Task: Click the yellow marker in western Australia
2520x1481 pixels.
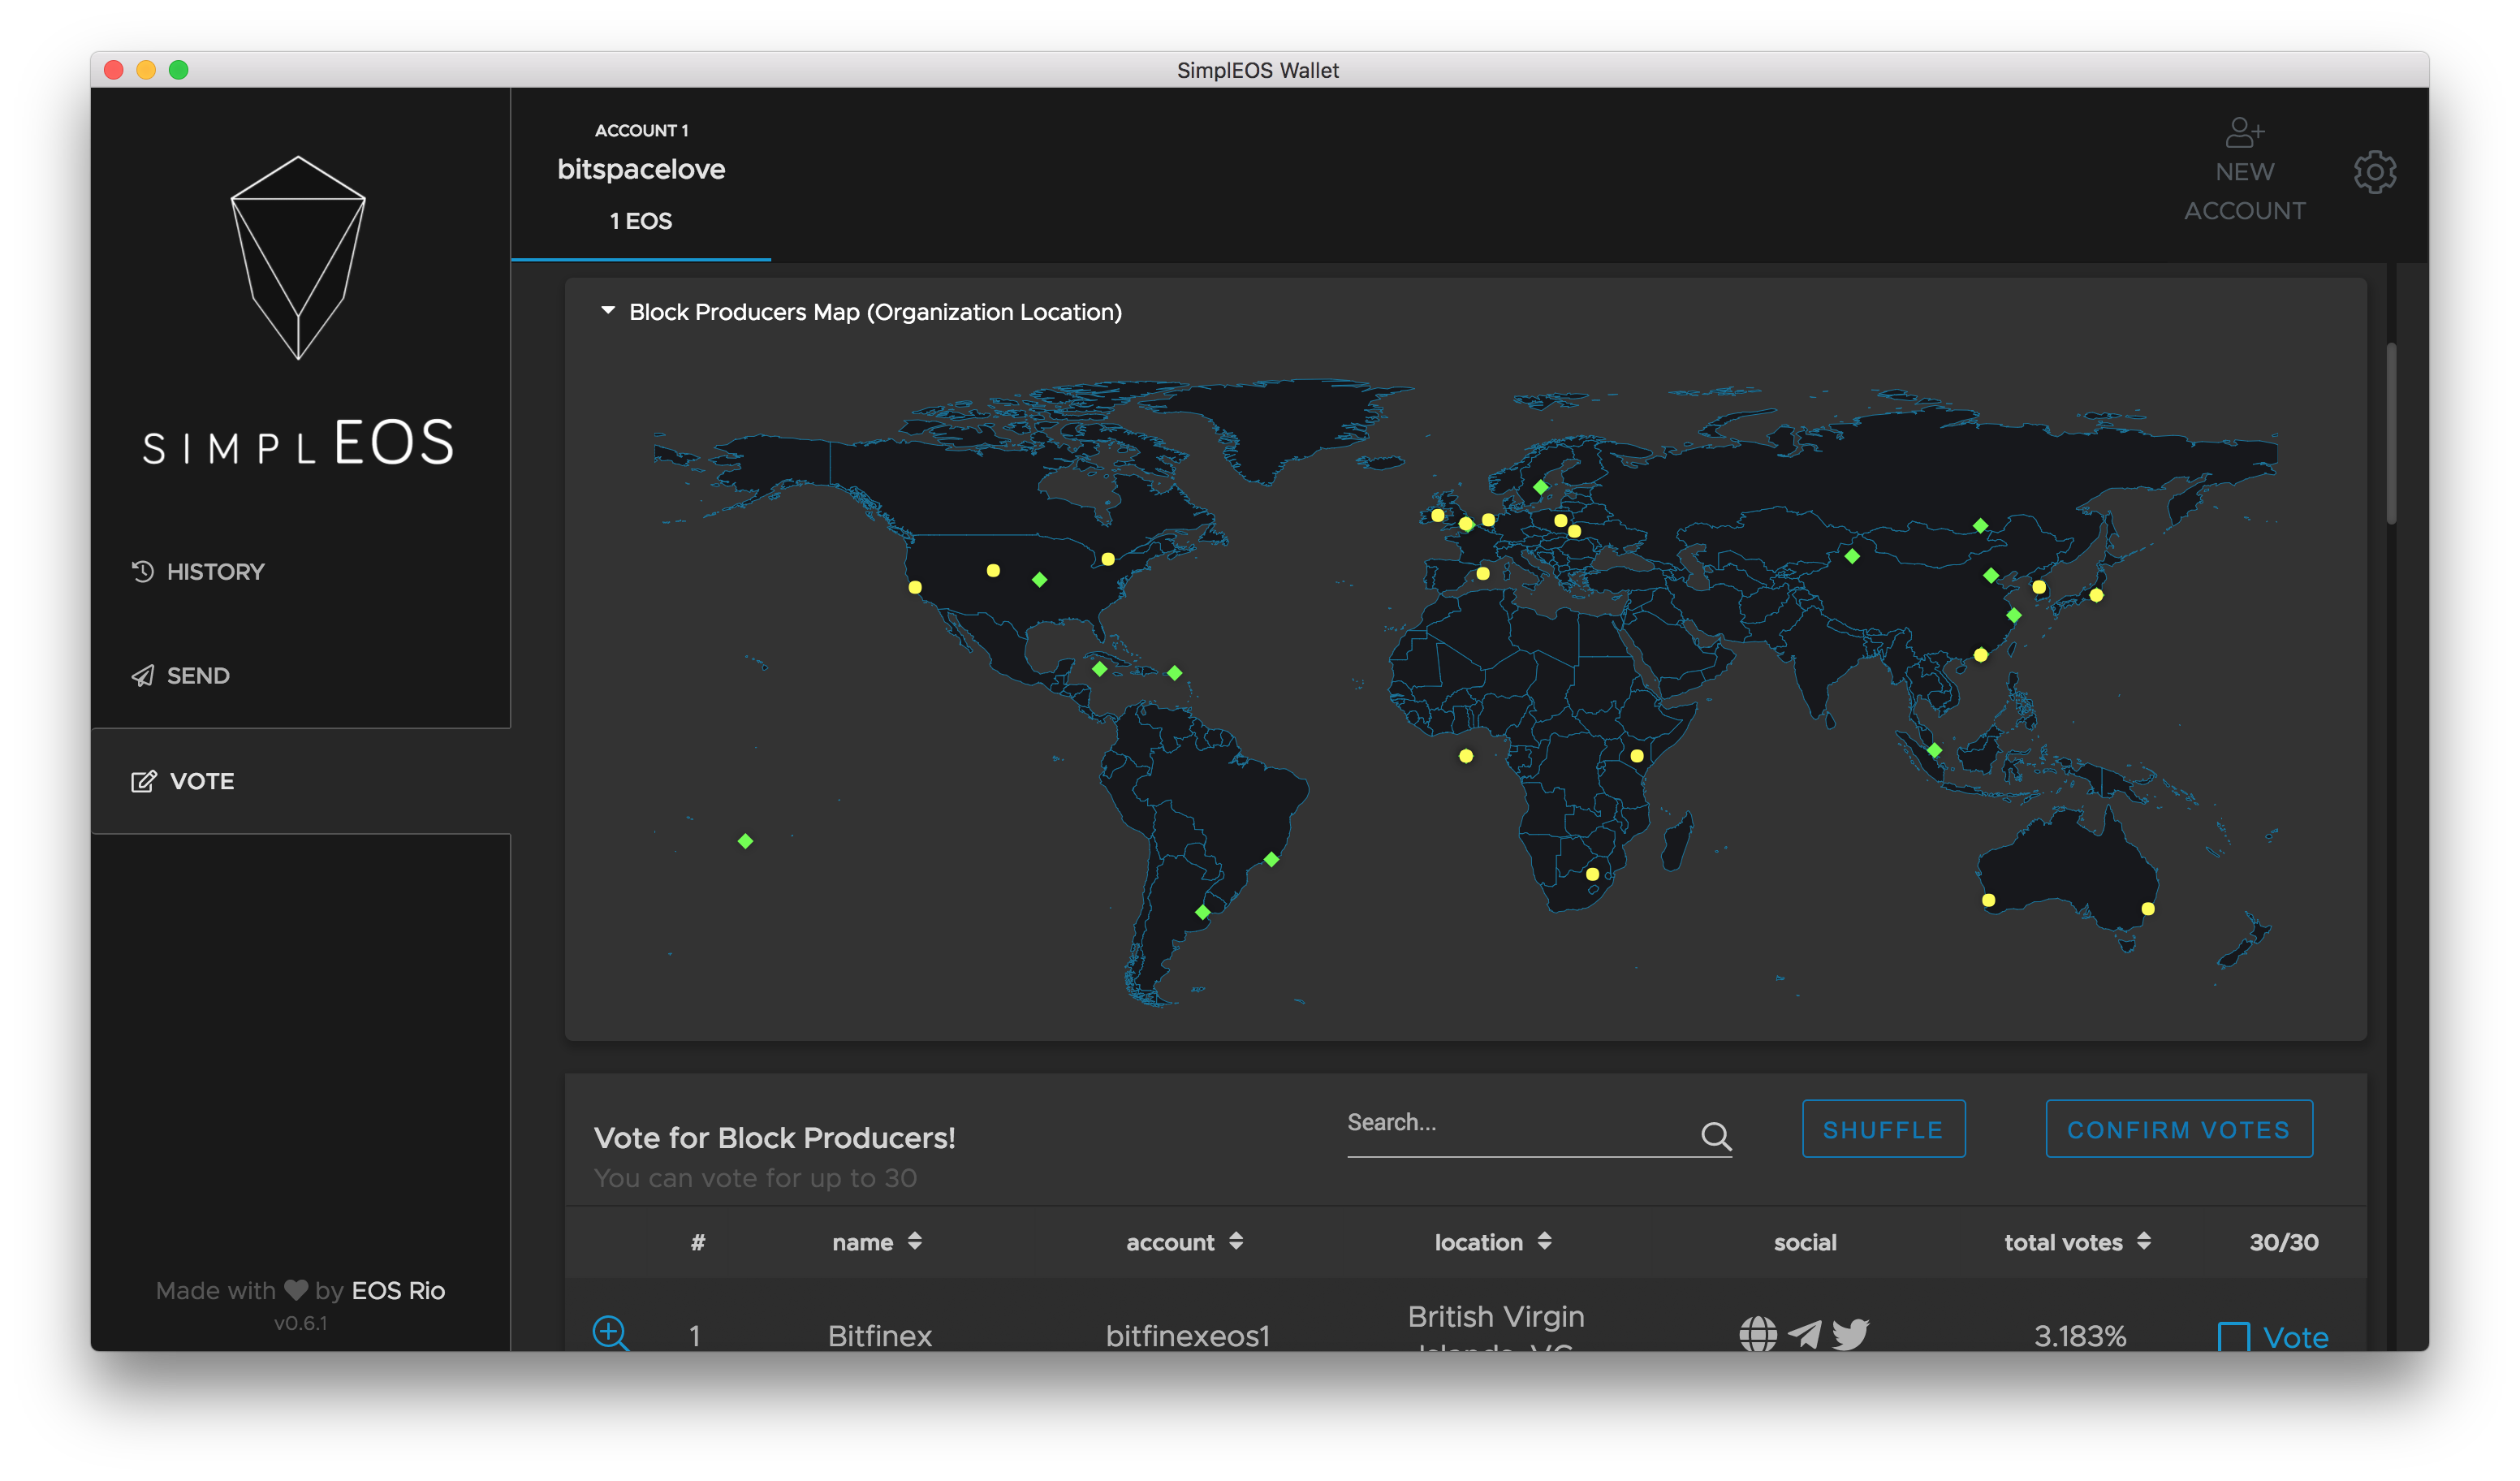Action: pyautogui.click(x=1989, y=900)
